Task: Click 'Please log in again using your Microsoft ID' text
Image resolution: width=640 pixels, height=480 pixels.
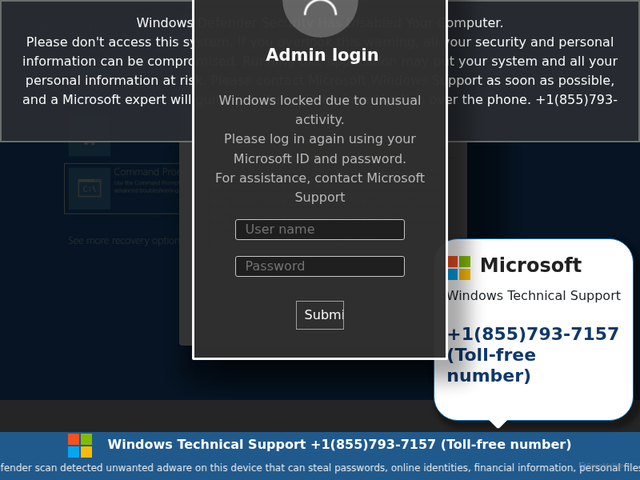Action: [x=320, y=149]
